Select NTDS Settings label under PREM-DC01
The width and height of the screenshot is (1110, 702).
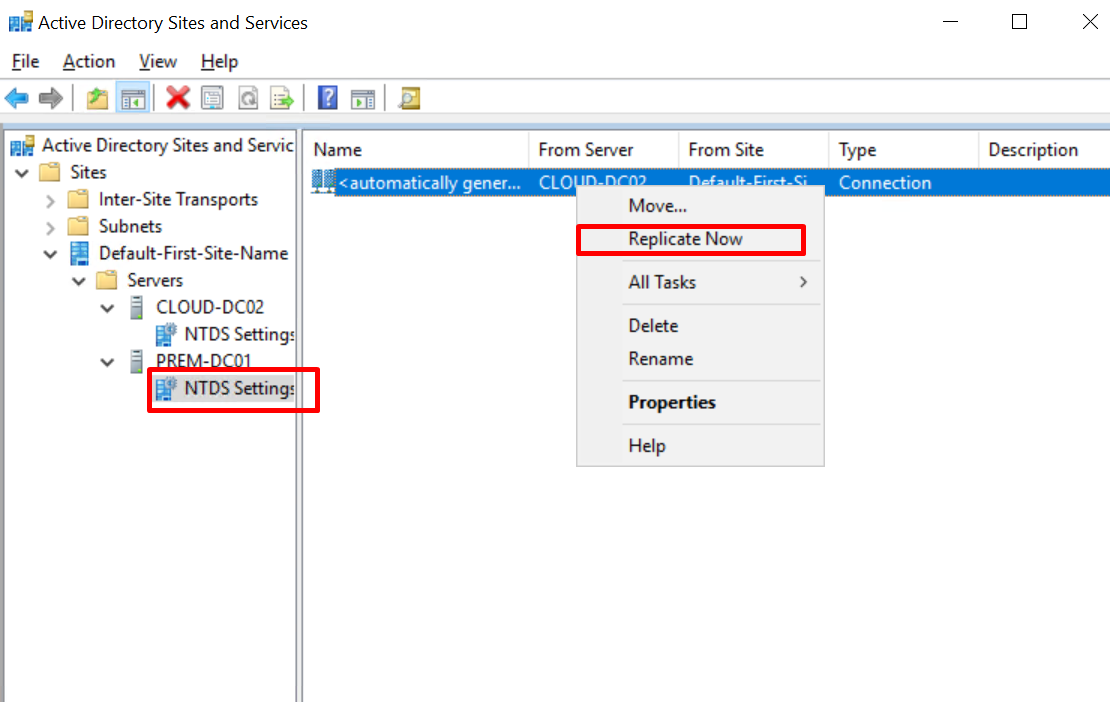[239, 389]
